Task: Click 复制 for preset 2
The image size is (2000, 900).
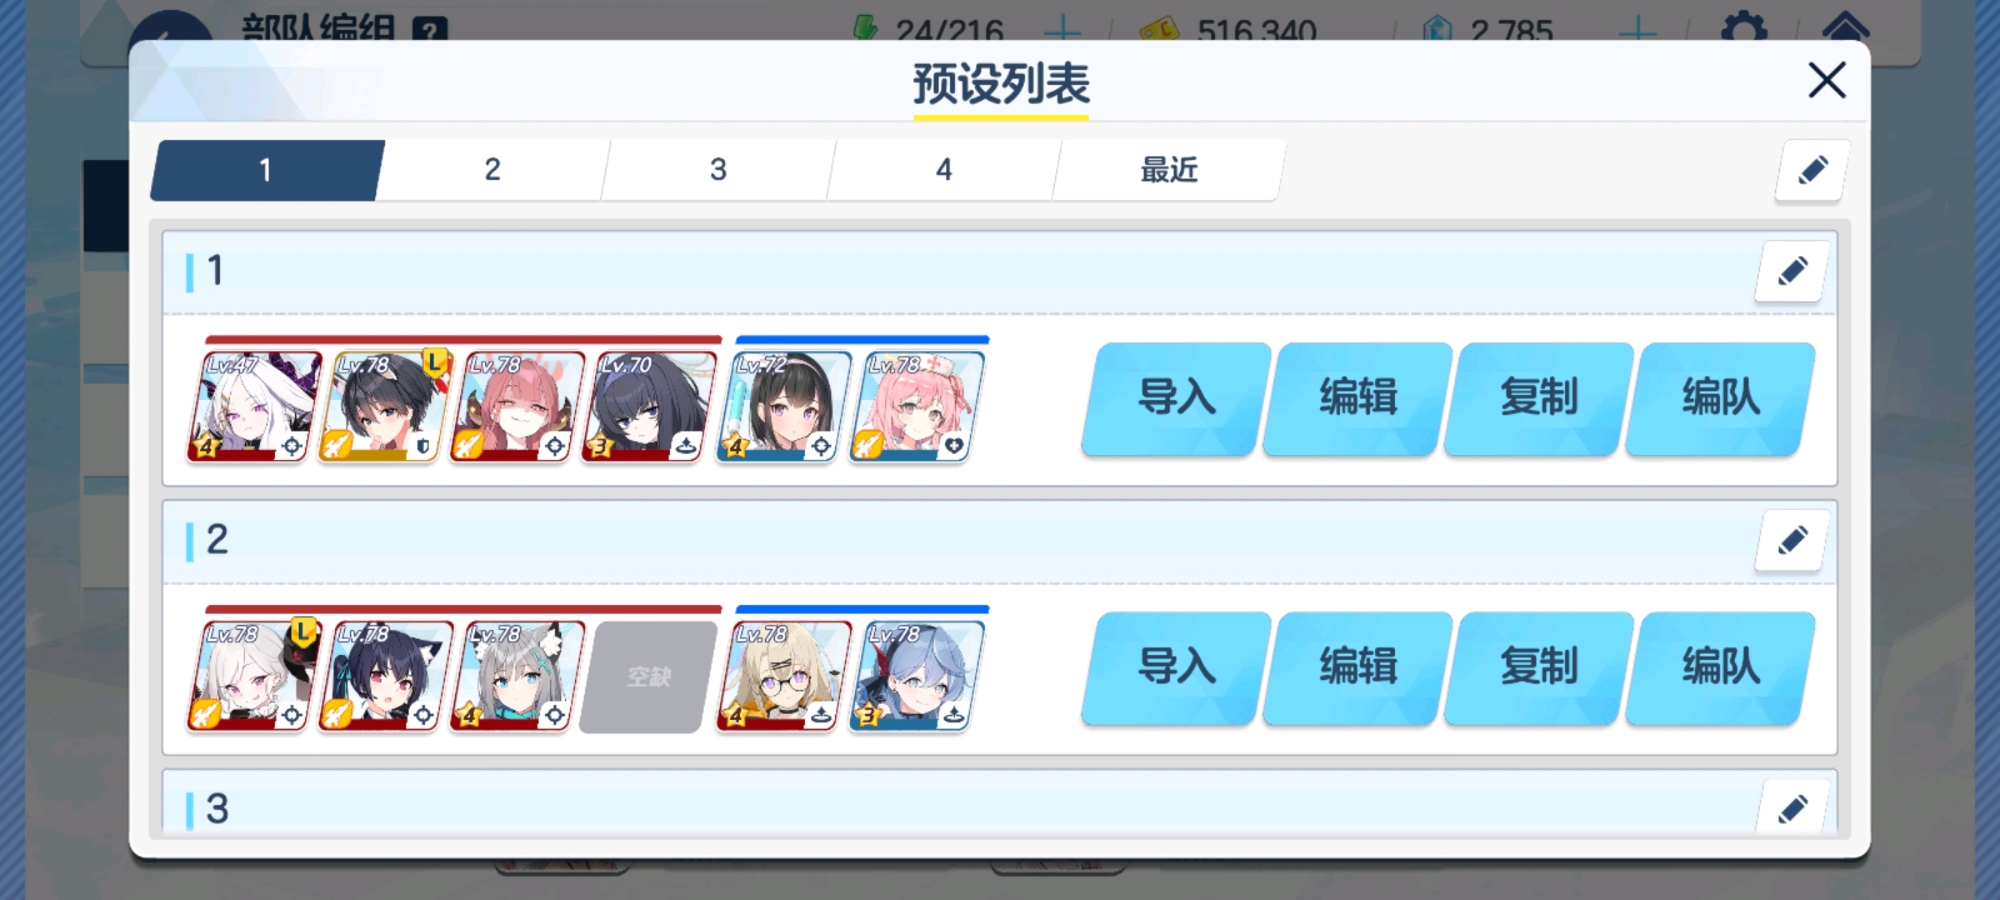Action: click(1538, 667)
